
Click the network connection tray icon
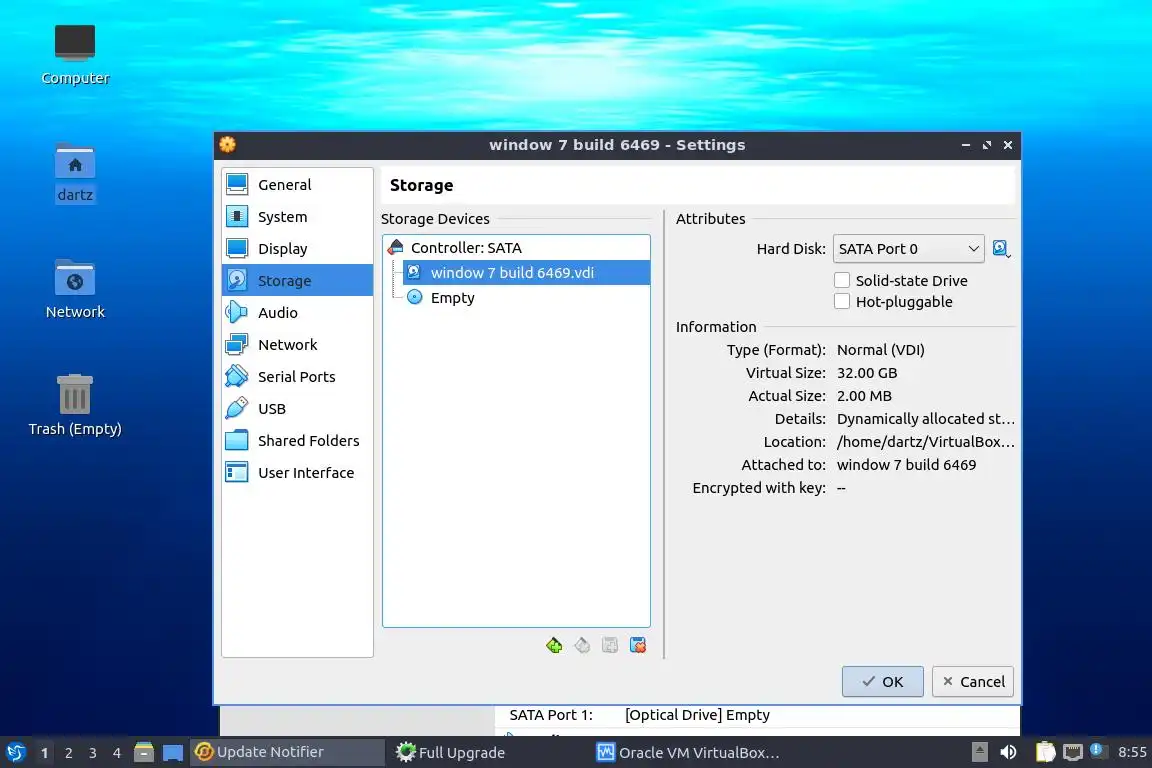point(1073,752)
